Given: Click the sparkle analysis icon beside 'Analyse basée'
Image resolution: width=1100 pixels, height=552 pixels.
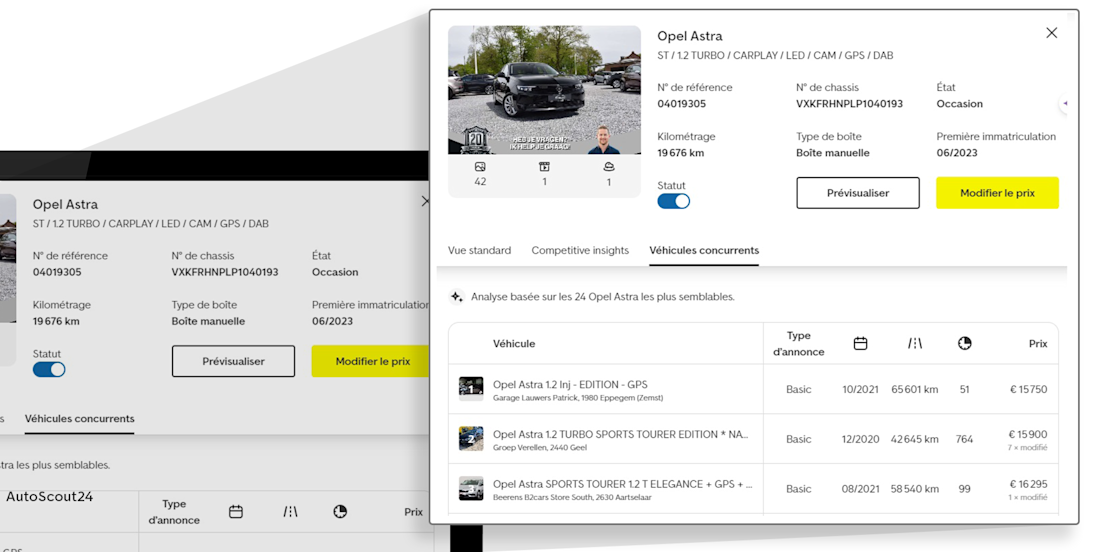Looking at the screenshot, I should [x=457, y=297].
